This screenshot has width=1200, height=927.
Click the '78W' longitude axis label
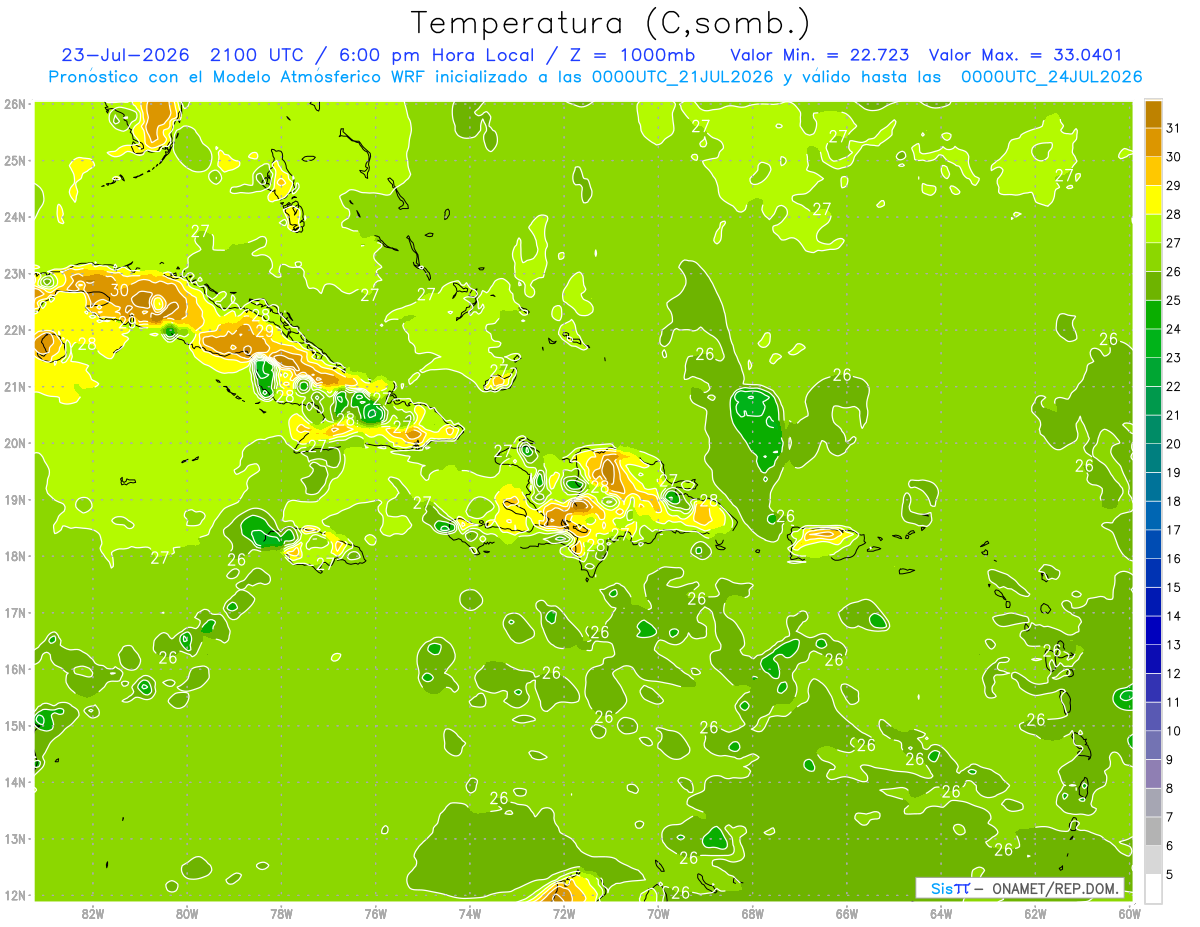[281, 913]
